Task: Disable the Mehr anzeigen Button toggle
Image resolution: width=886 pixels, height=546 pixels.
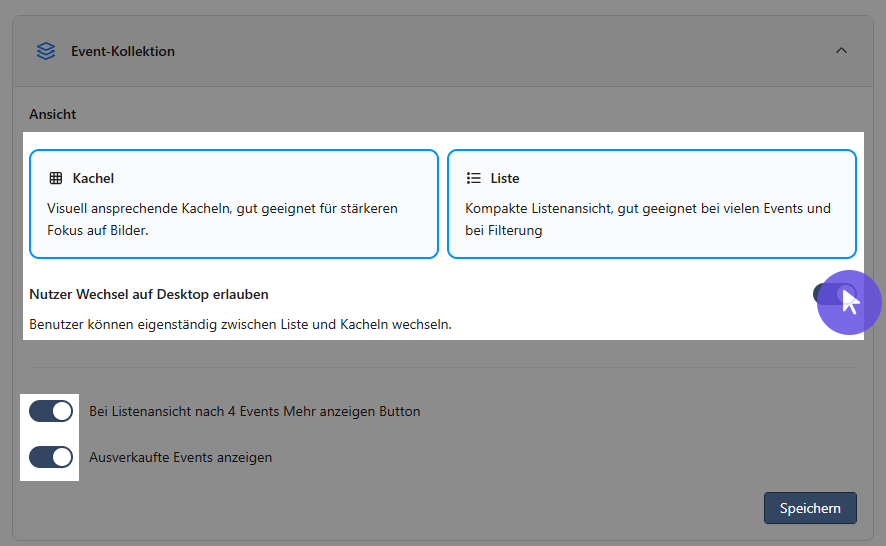Action: 51,411
